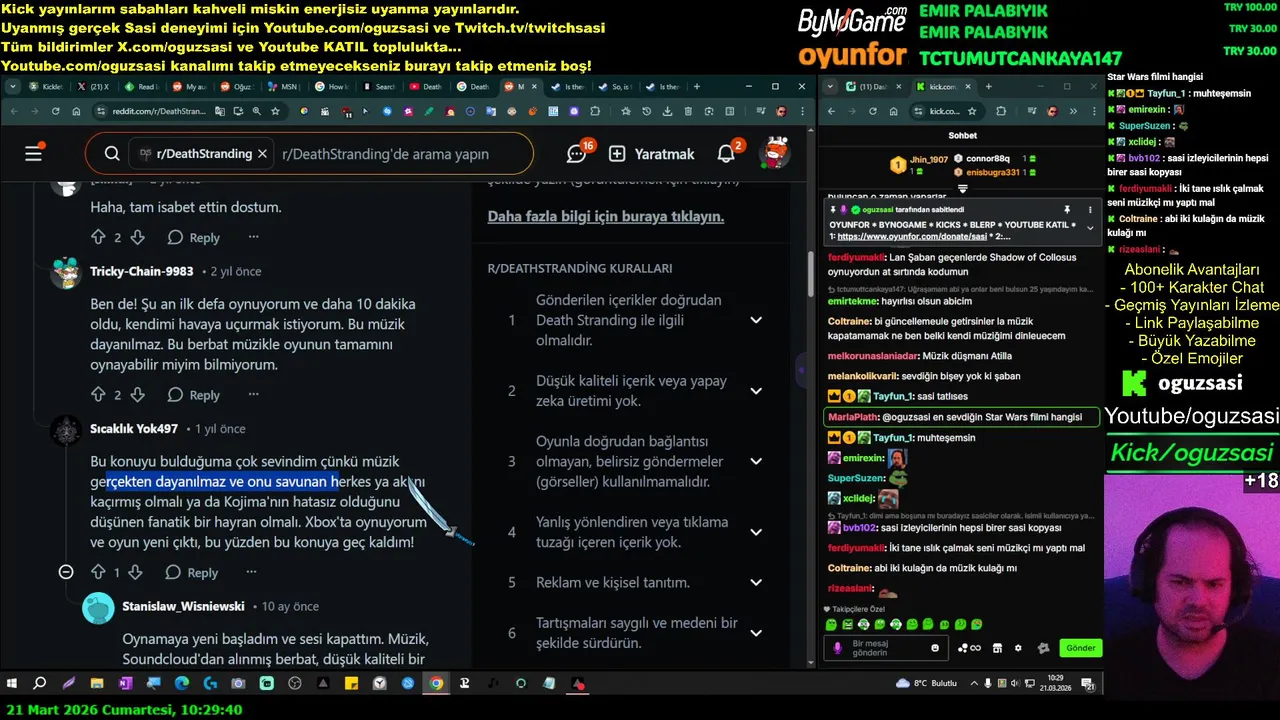Open the Reddit user avatar menu

(x=774, y=153)
